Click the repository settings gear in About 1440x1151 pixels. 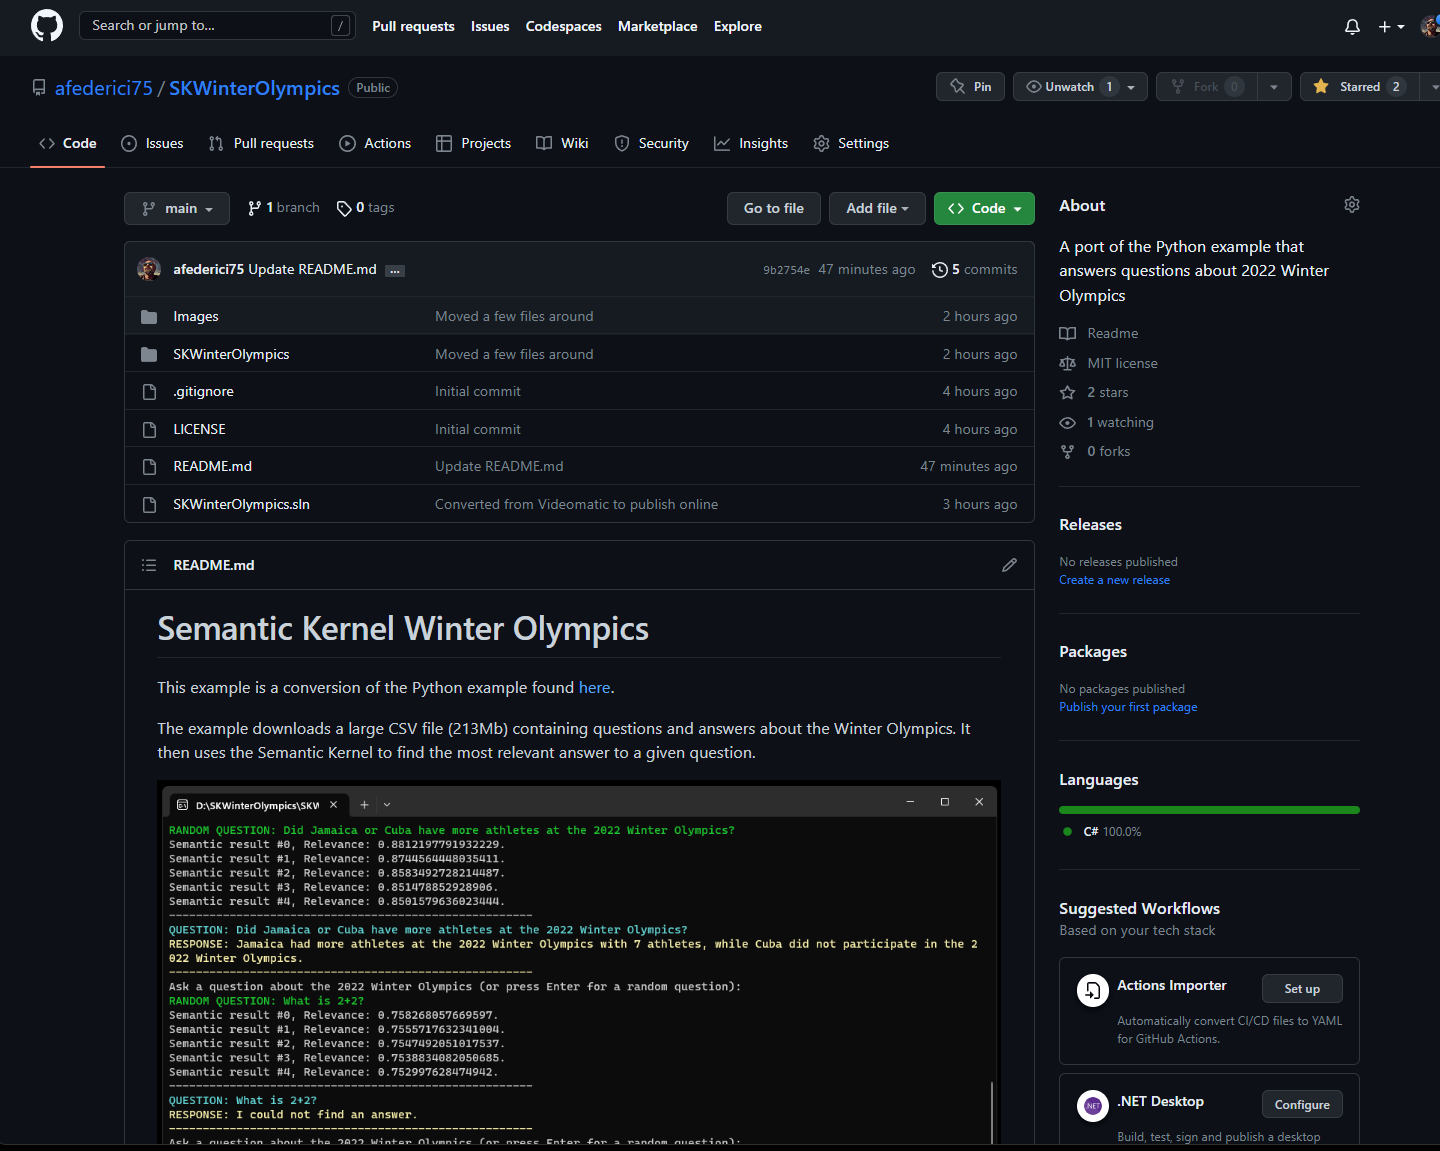1352,205
